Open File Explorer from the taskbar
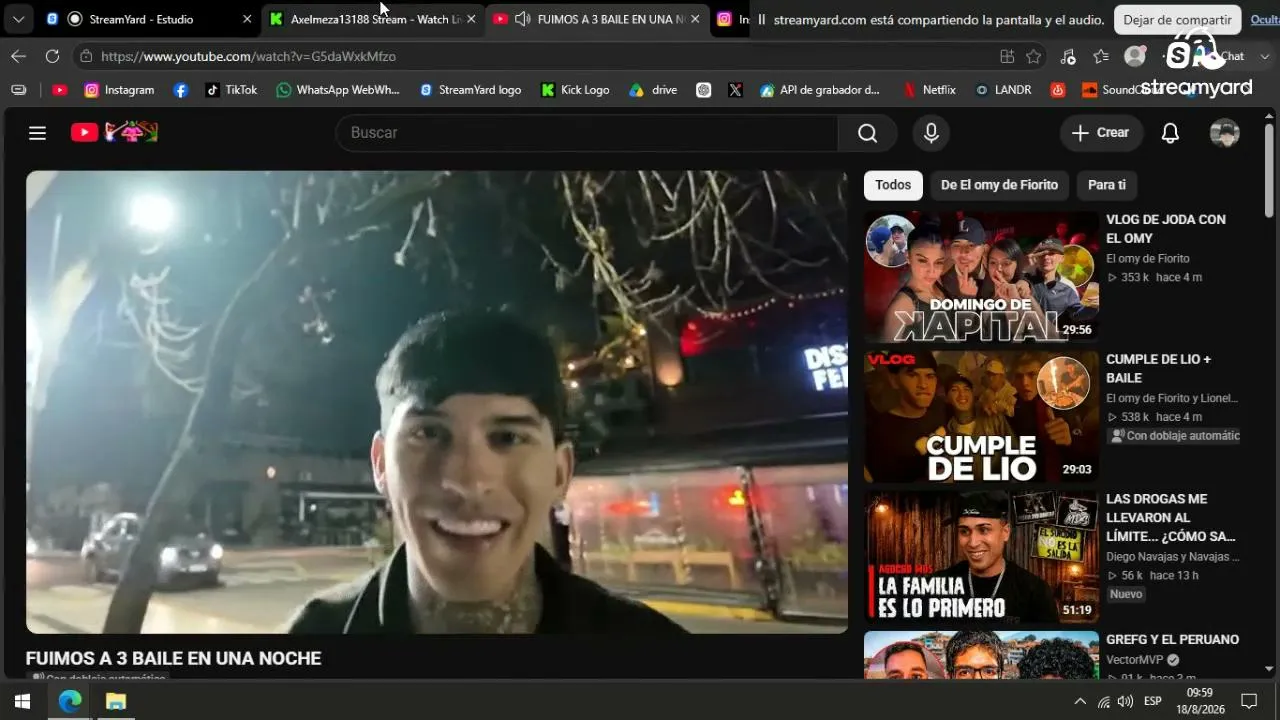1280x720 pixels. point(116,701)
